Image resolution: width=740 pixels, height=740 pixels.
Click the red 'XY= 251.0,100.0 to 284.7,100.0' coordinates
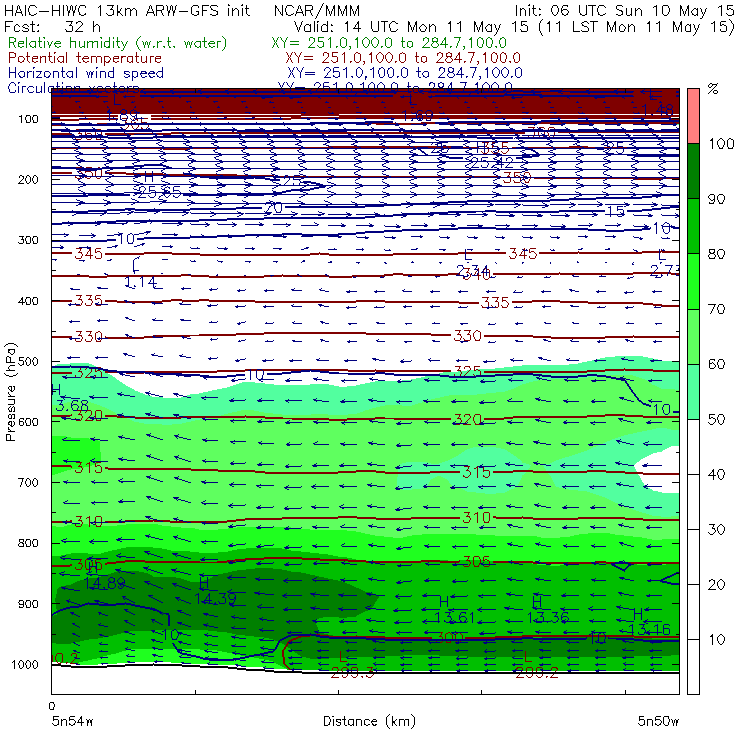(x=403, y=58)
